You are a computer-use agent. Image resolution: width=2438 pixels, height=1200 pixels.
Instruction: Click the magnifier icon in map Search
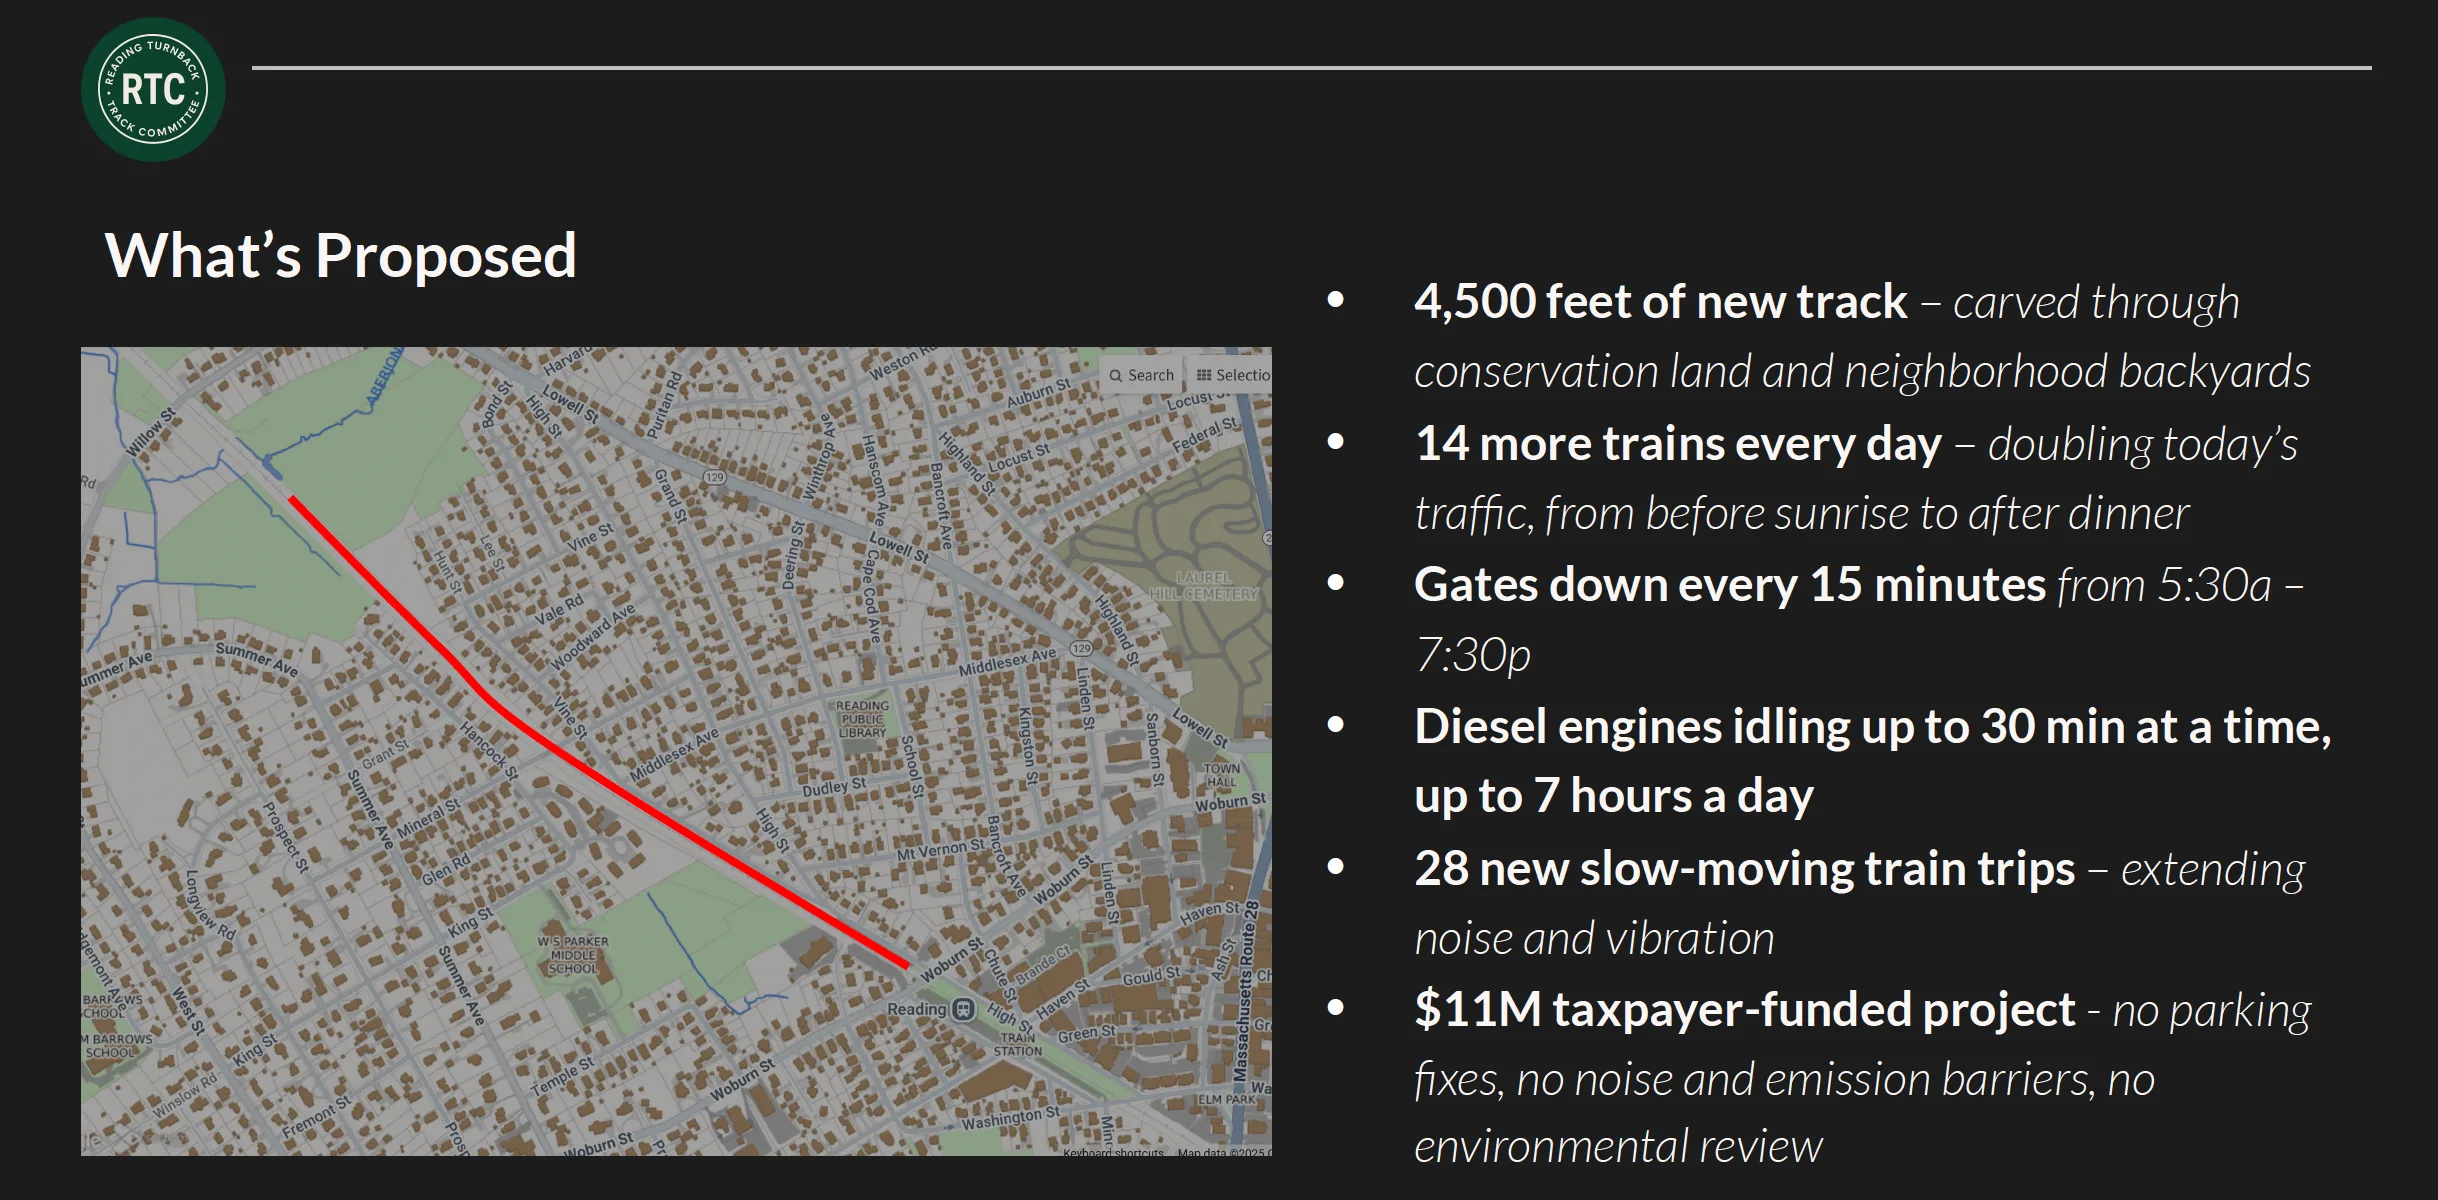coord(1115,376)
